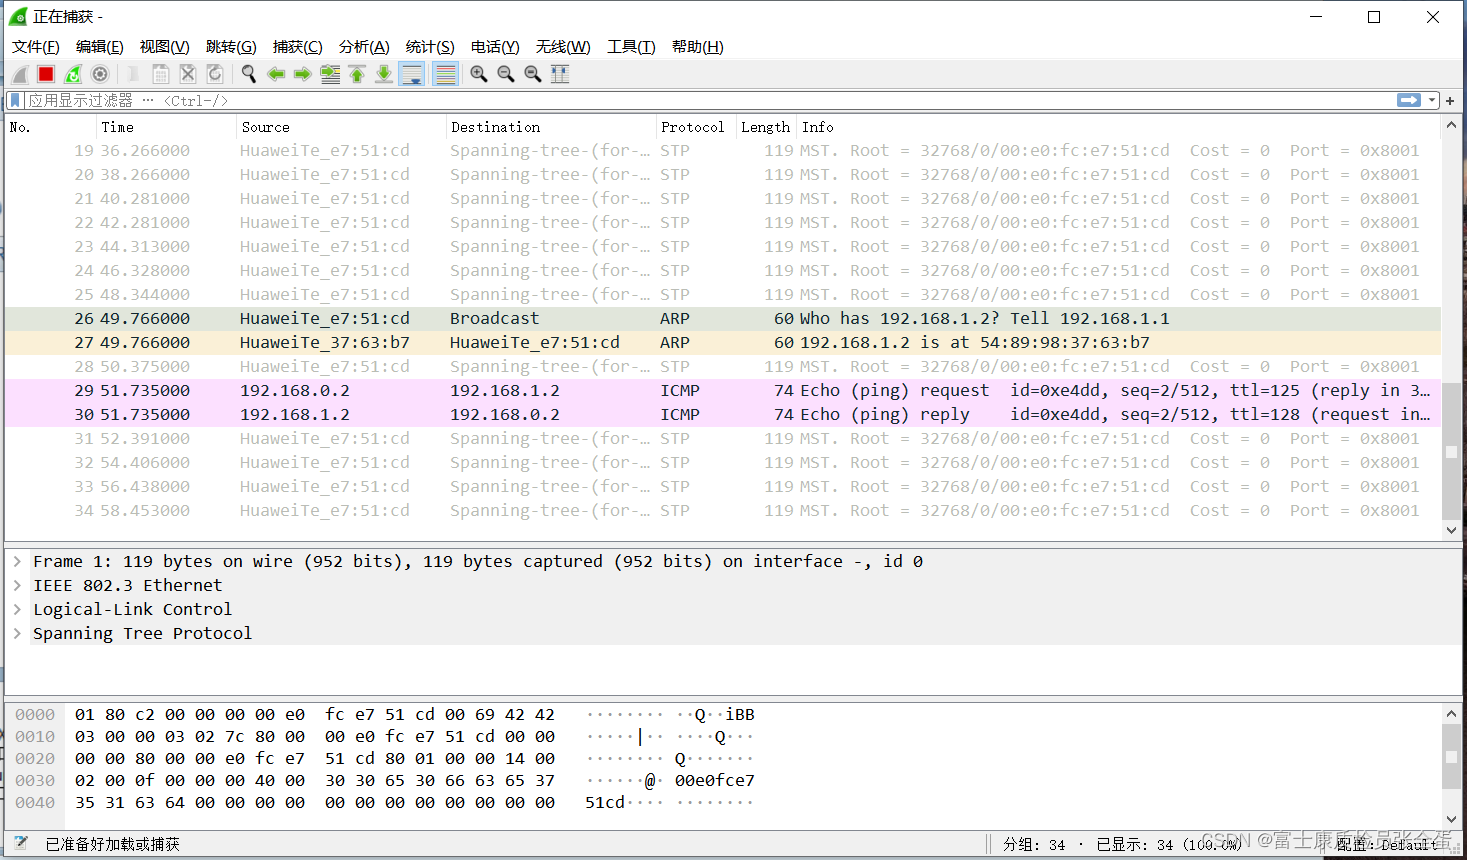Open the 文件(F) menu

(x=36, y=47)
